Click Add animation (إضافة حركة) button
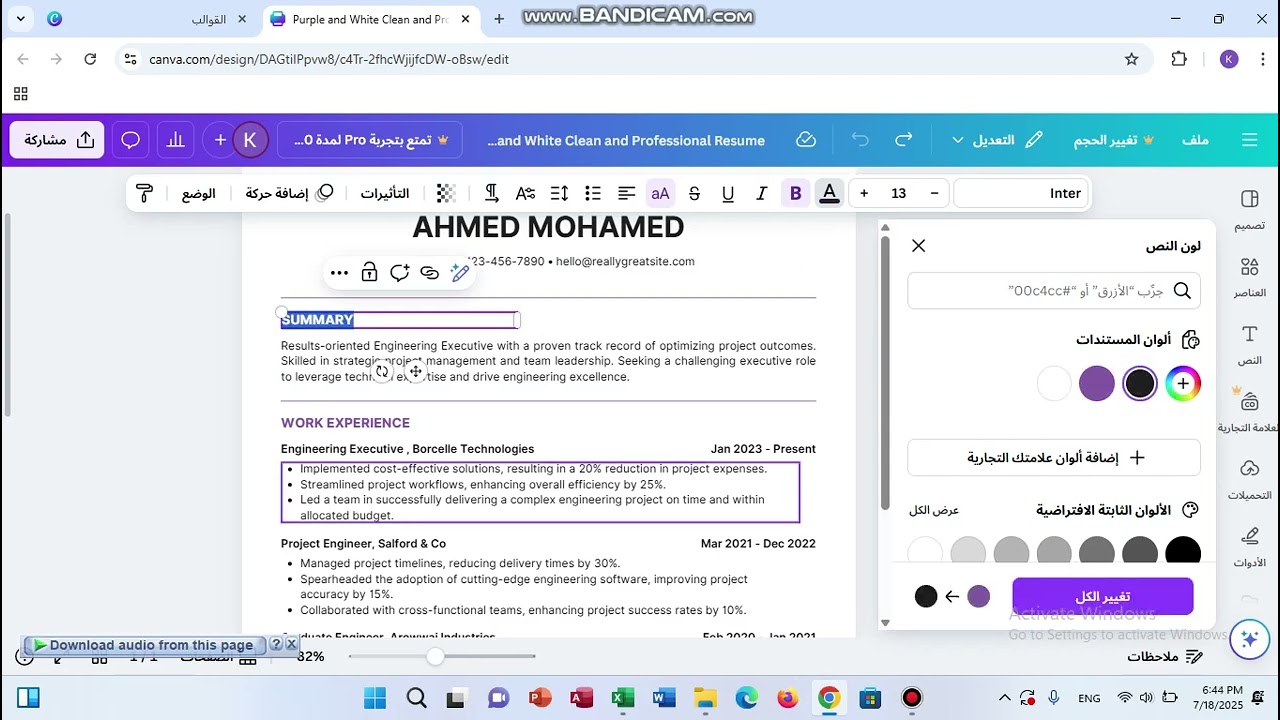This screenshot has width=1280, height=720. [x=289, y=193]
